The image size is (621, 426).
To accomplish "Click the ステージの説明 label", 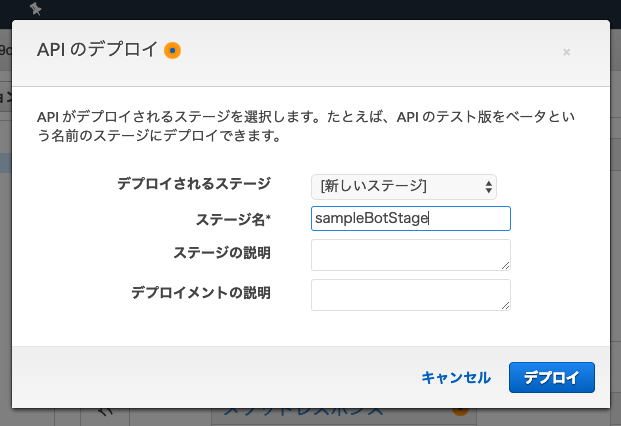I will point(222,253).
